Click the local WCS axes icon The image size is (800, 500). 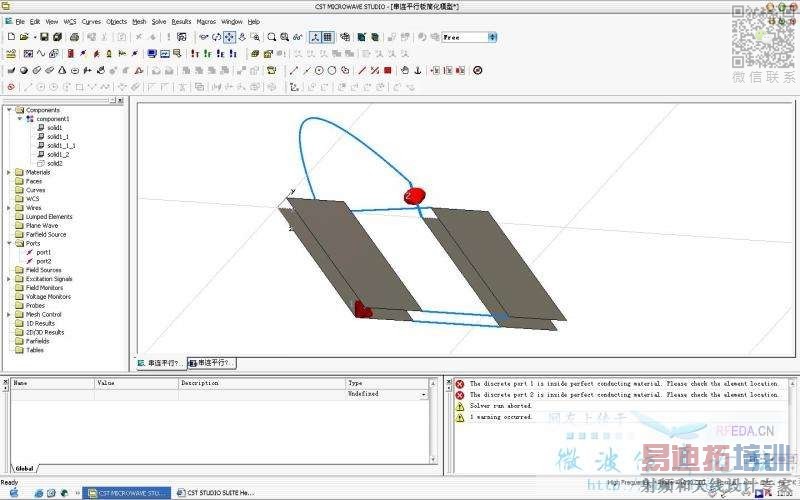294,87
